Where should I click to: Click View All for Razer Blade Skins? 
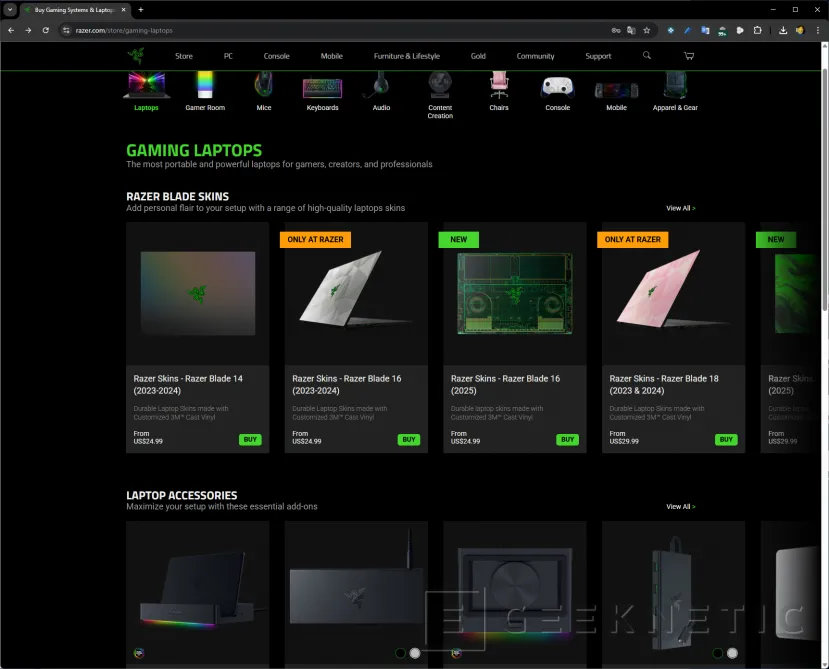(680, 208)
